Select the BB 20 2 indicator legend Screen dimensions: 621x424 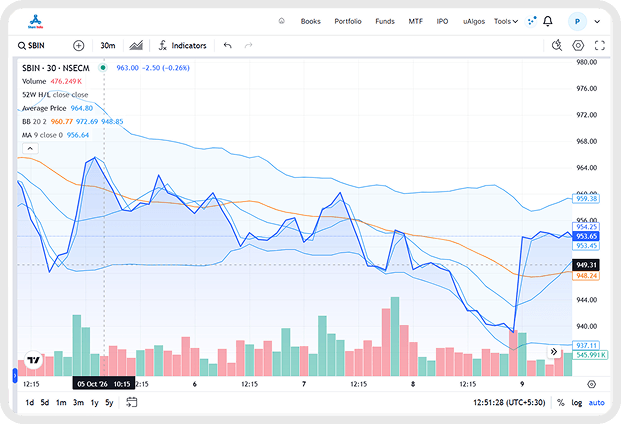click(34, 122)
